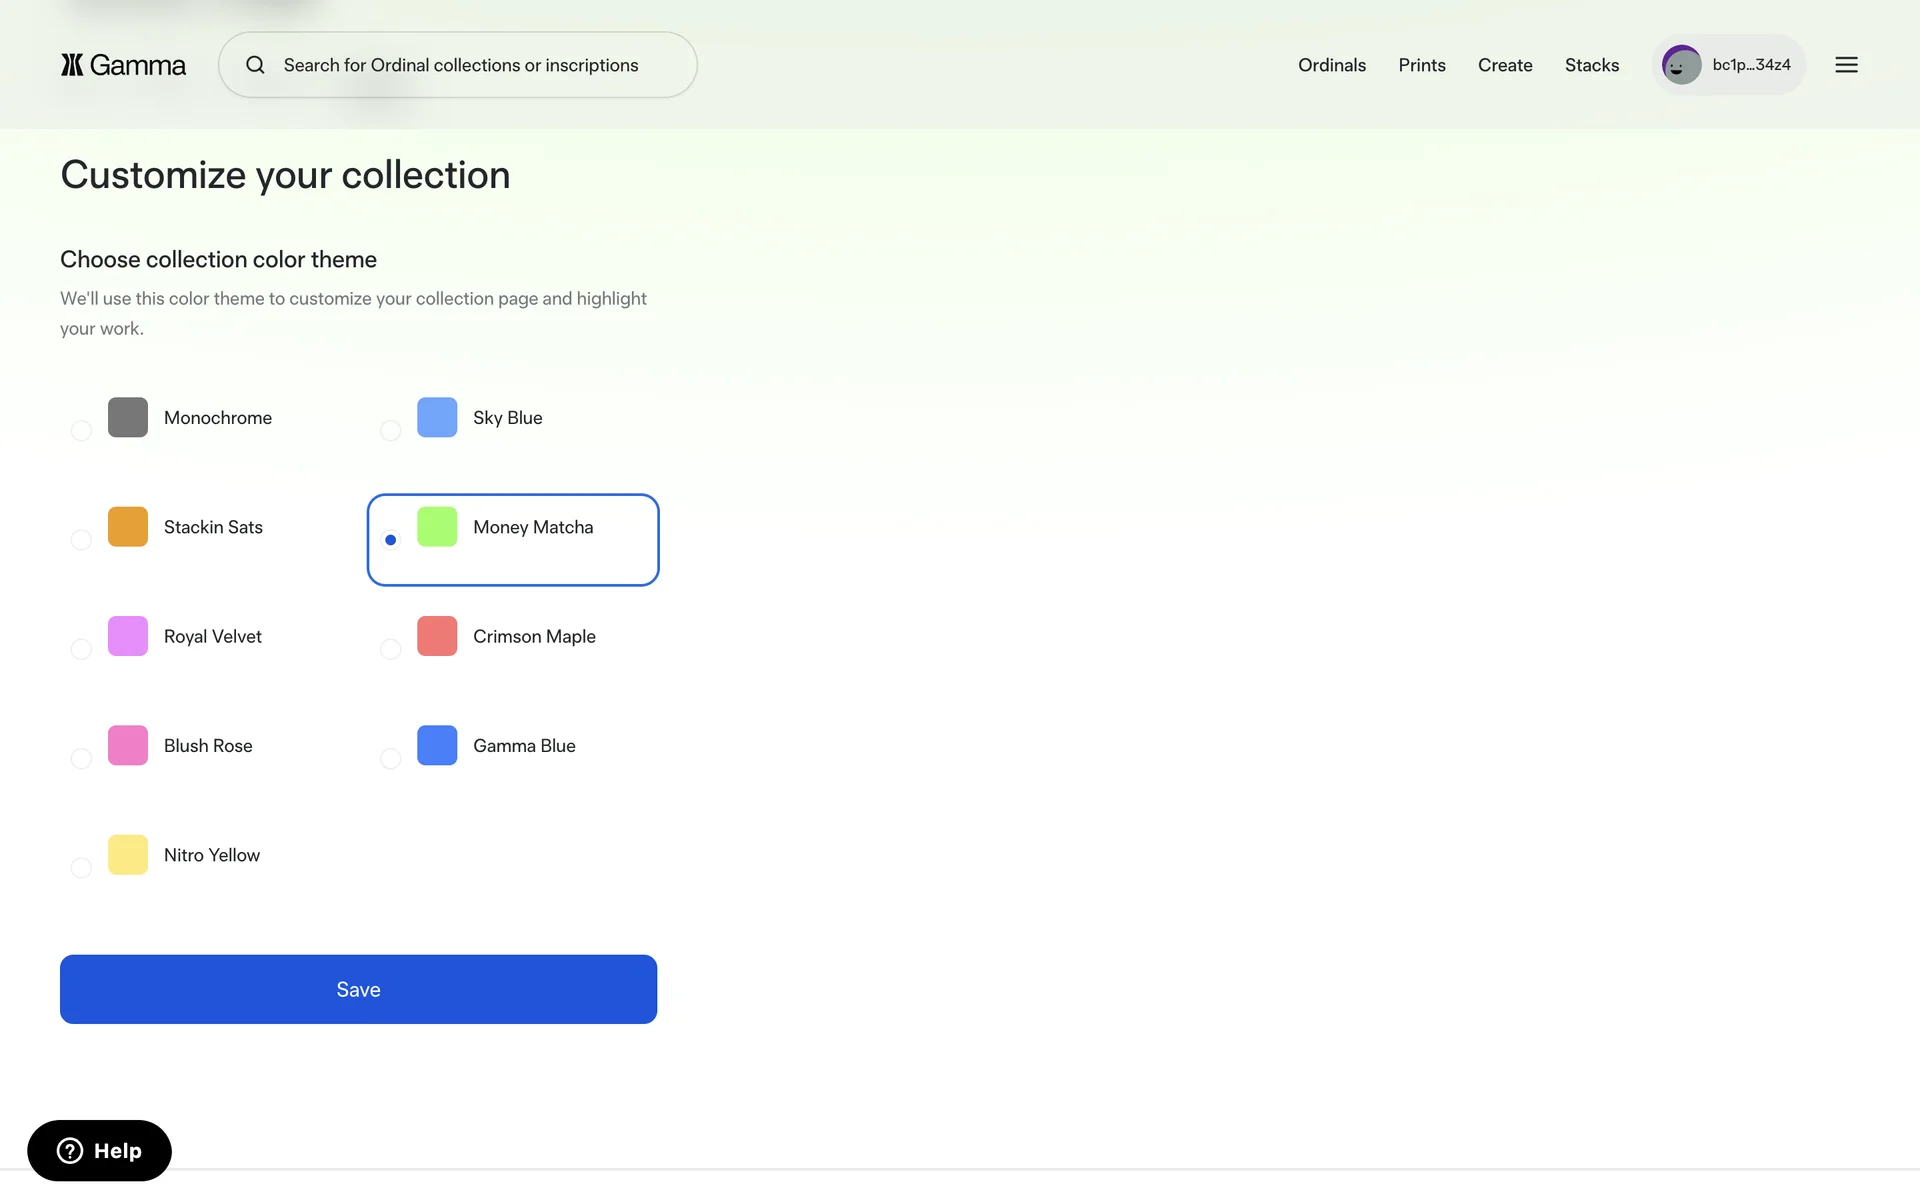1920x1200 pixels.
Task: Select the Monochrome radio button
Action: [x=81, y=431]
